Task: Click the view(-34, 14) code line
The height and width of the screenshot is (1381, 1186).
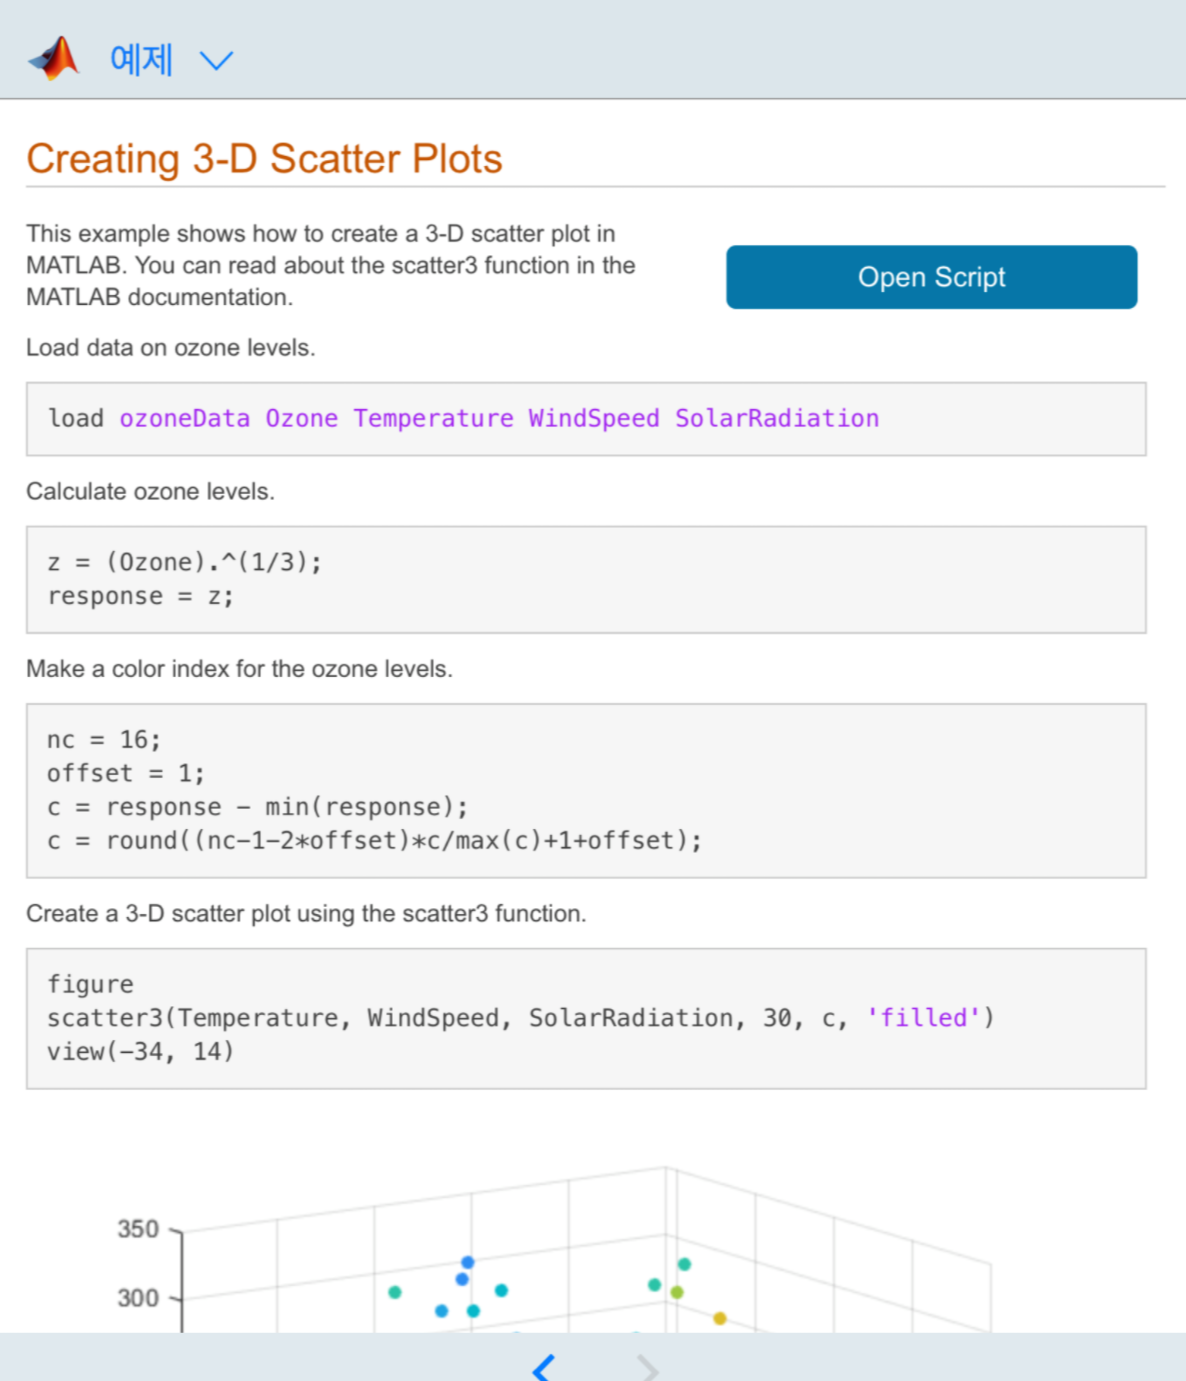Action: click(x=140, y=1052)
